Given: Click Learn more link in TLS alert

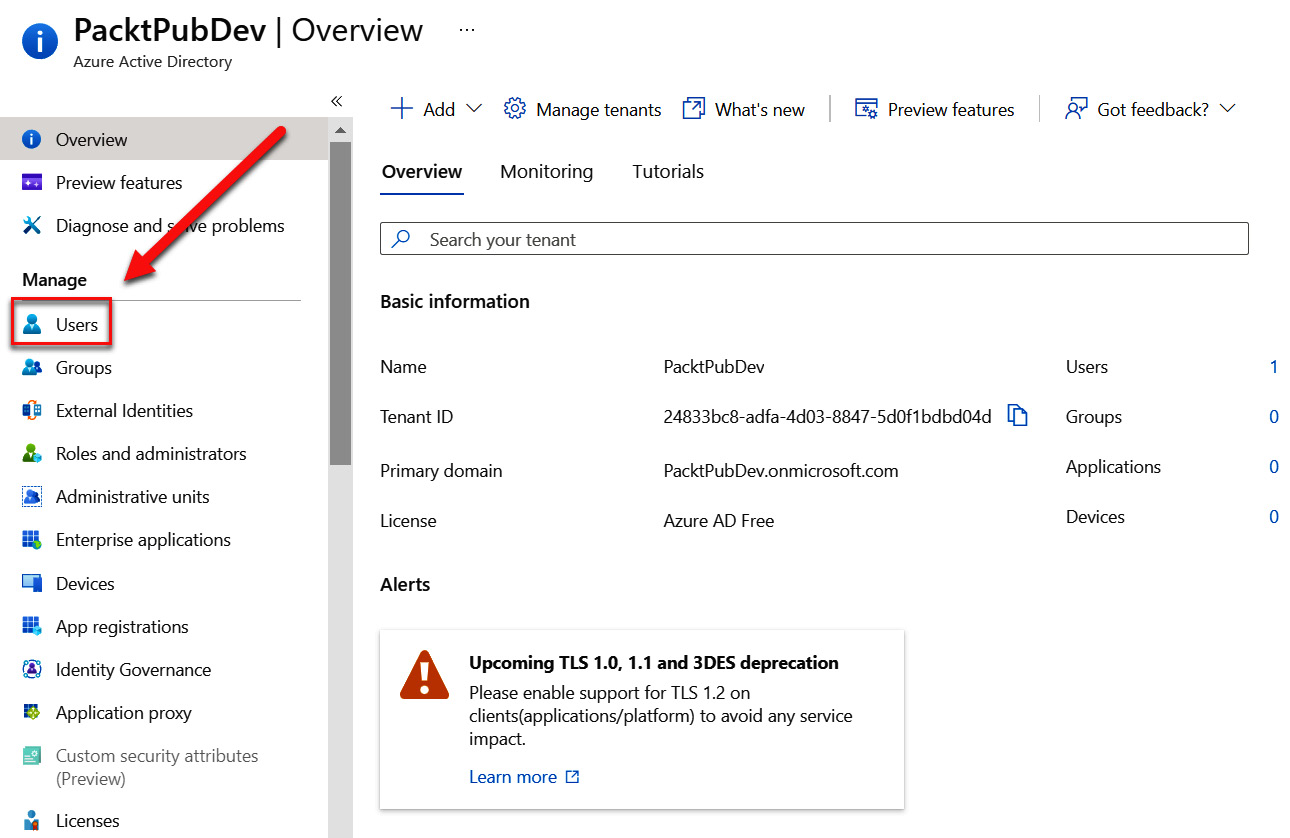Looking at the screenshot, I should (x=524, y=777).
